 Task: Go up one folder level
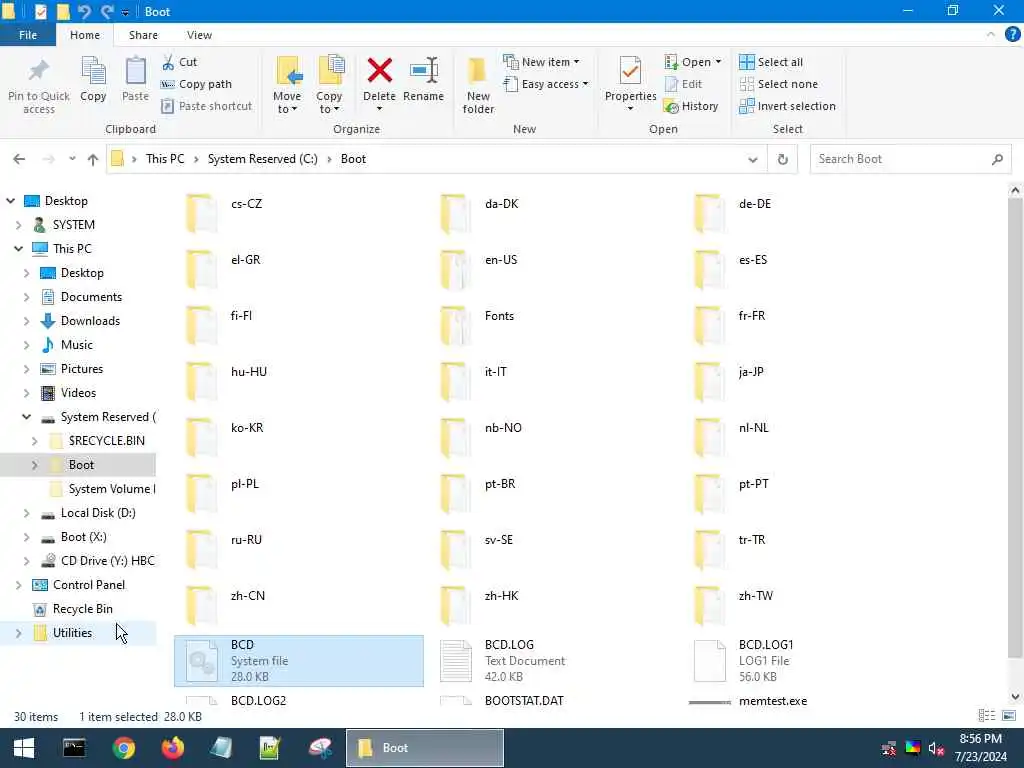(93, 159)
